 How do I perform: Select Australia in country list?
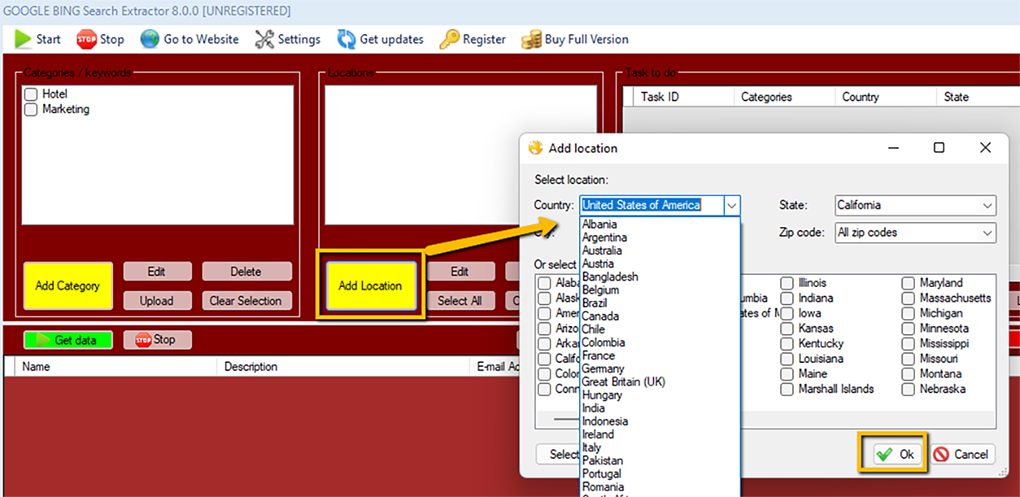pyautogui.click(x=660, y=250)
